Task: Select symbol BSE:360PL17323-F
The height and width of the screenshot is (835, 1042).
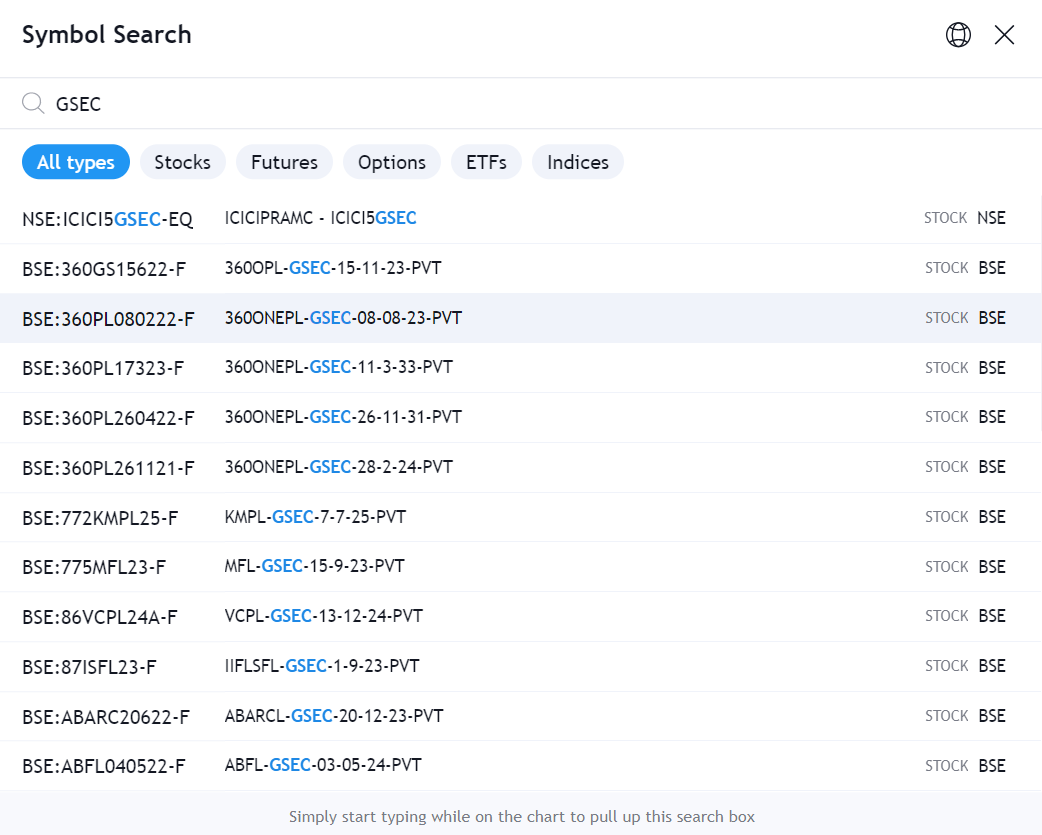Action: [103, 368]
